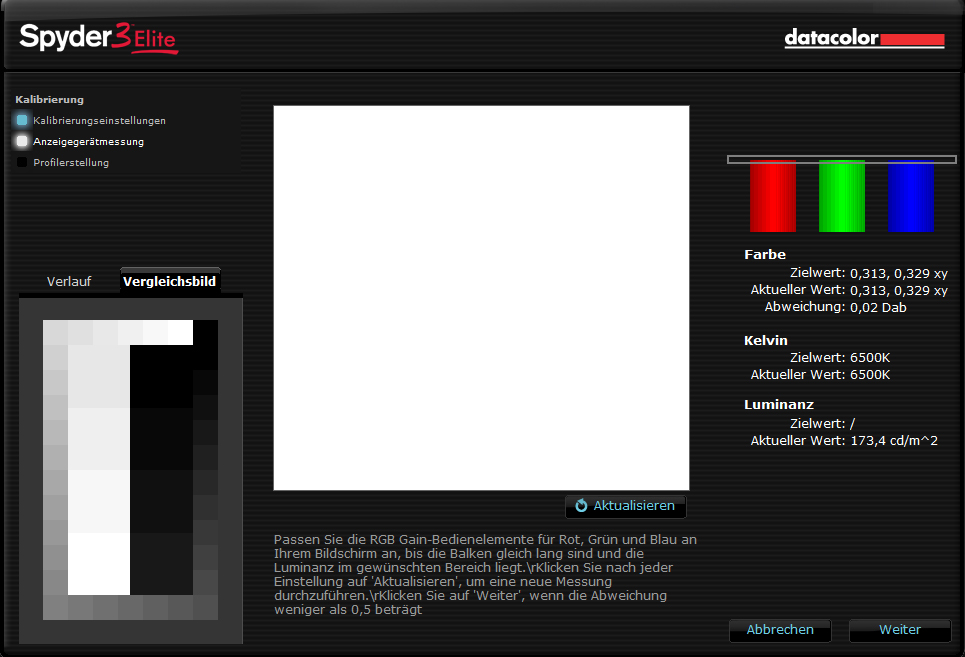Select the Anzeigegerätmessung step label
Screen dimensions: 965x657
88,141
